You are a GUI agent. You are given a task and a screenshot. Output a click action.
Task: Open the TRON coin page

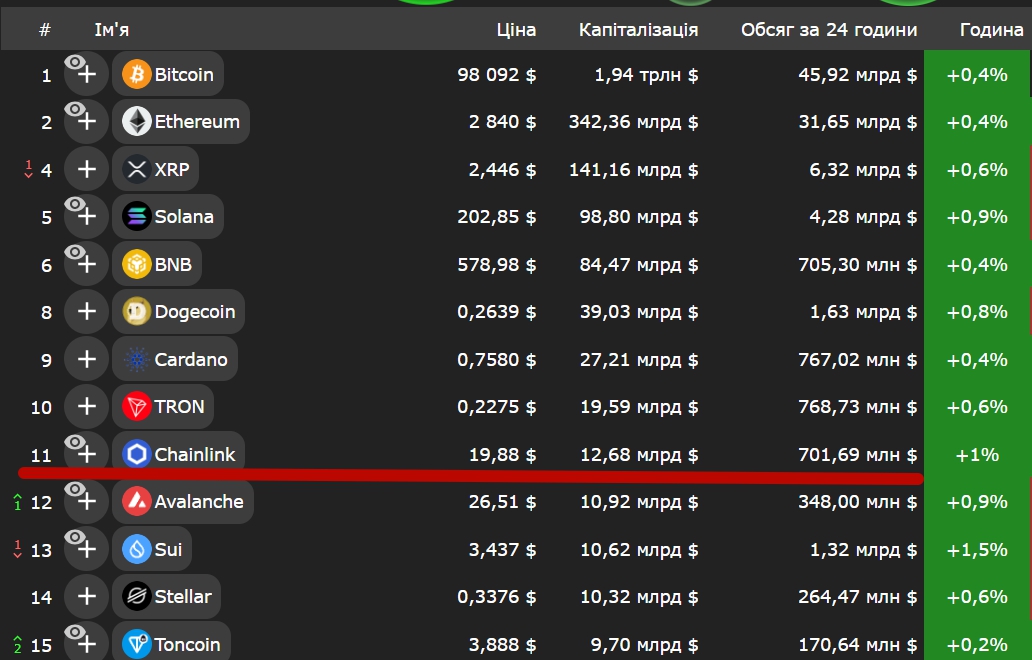click(163, 406)
